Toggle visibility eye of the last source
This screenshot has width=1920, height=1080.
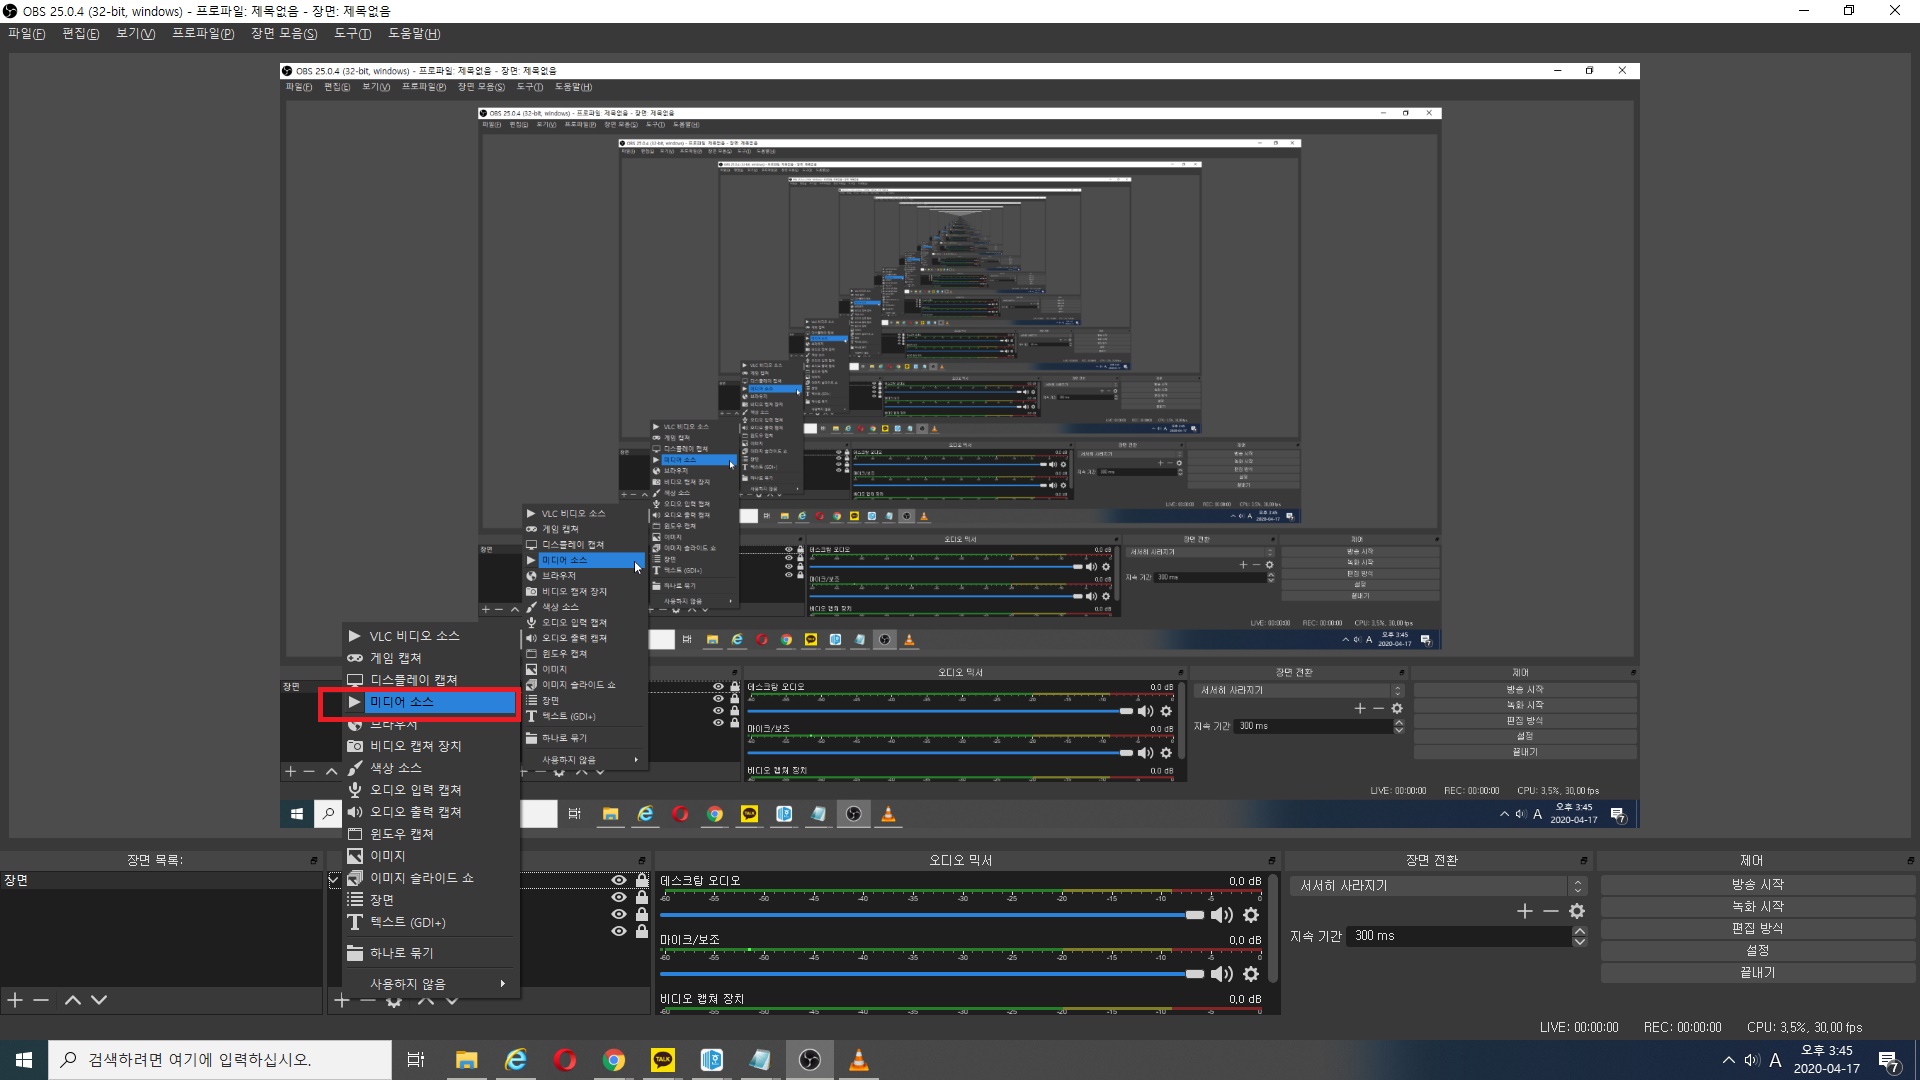click(x=619, y=931)
